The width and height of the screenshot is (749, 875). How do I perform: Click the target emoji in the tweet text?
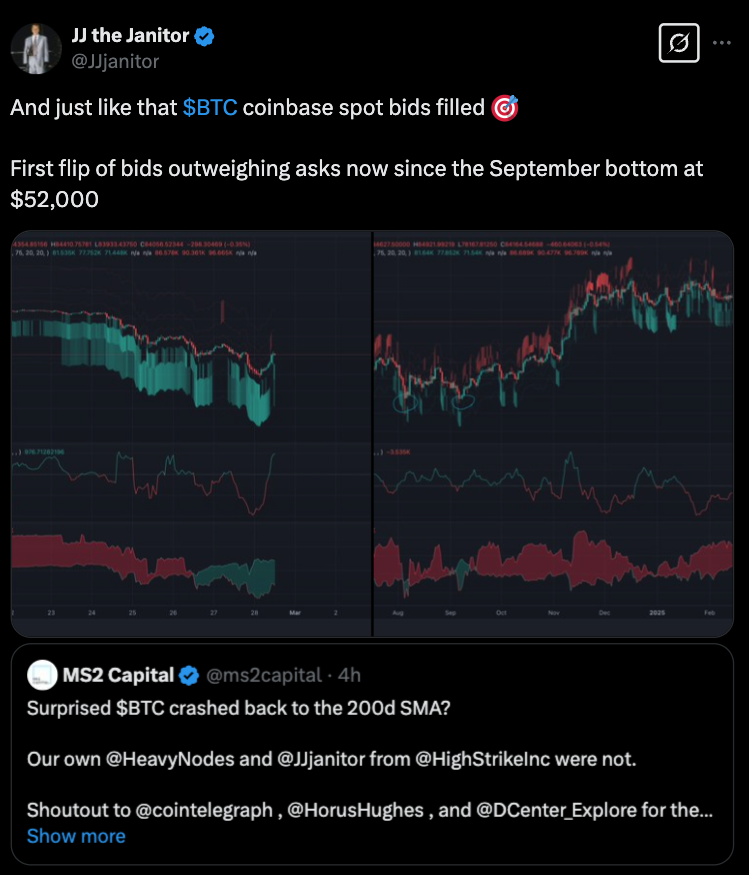(505, 106)
